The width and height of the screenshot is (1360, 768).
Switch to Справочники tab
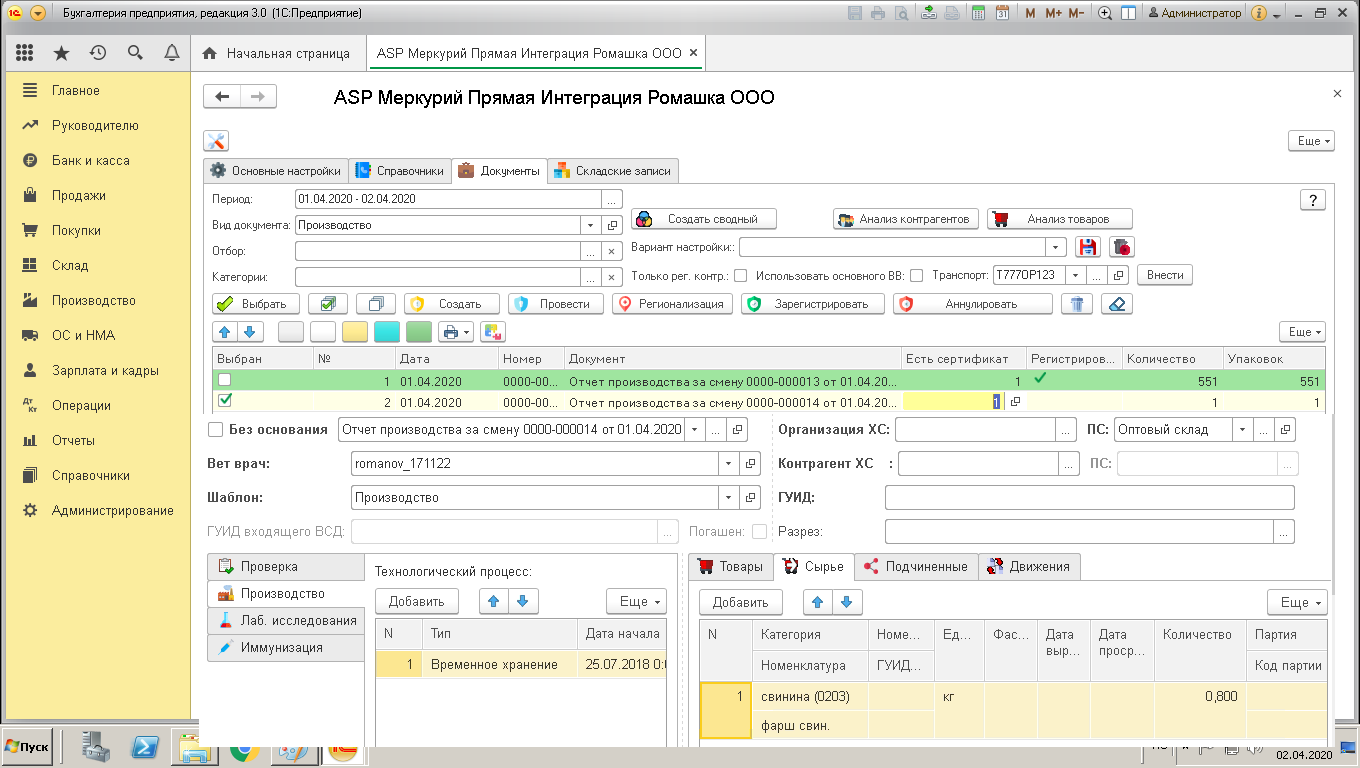[399, 171]
